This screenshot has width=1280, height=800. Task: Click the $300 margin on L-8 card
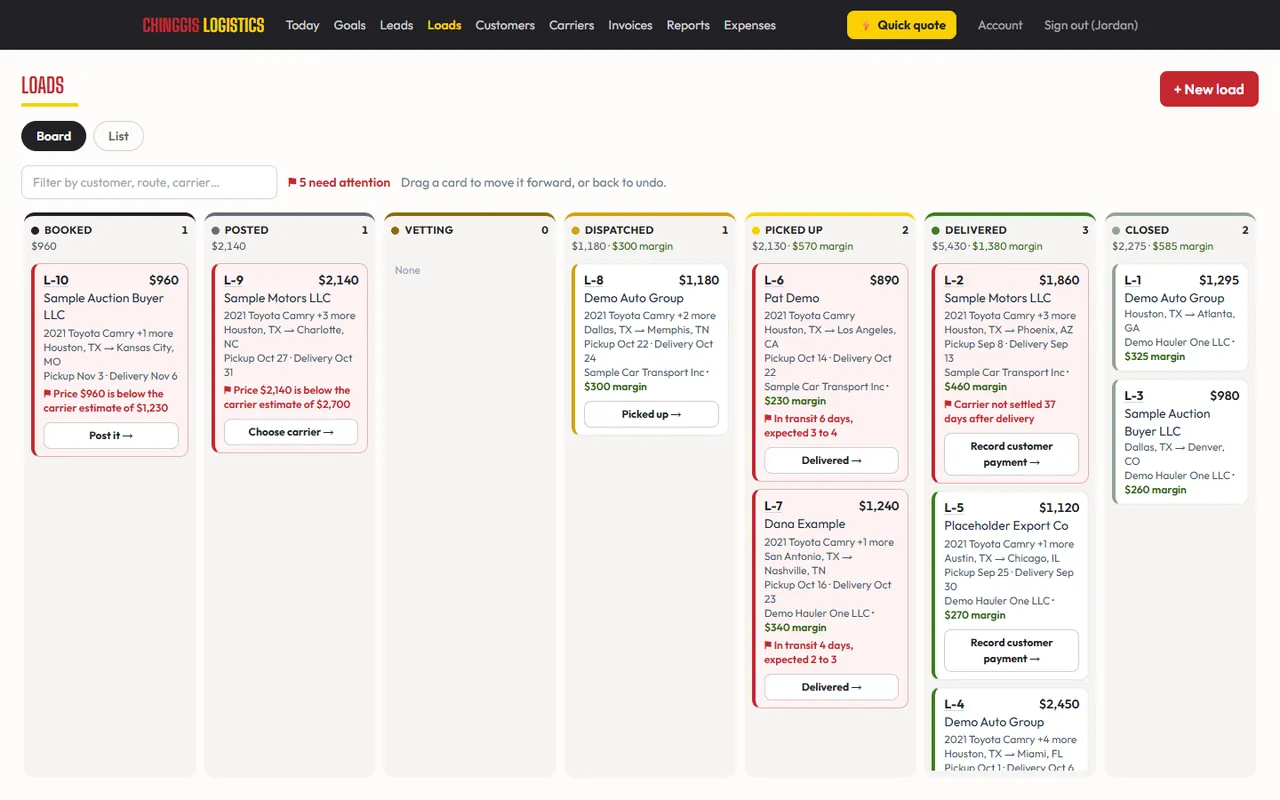coord(616,387)
